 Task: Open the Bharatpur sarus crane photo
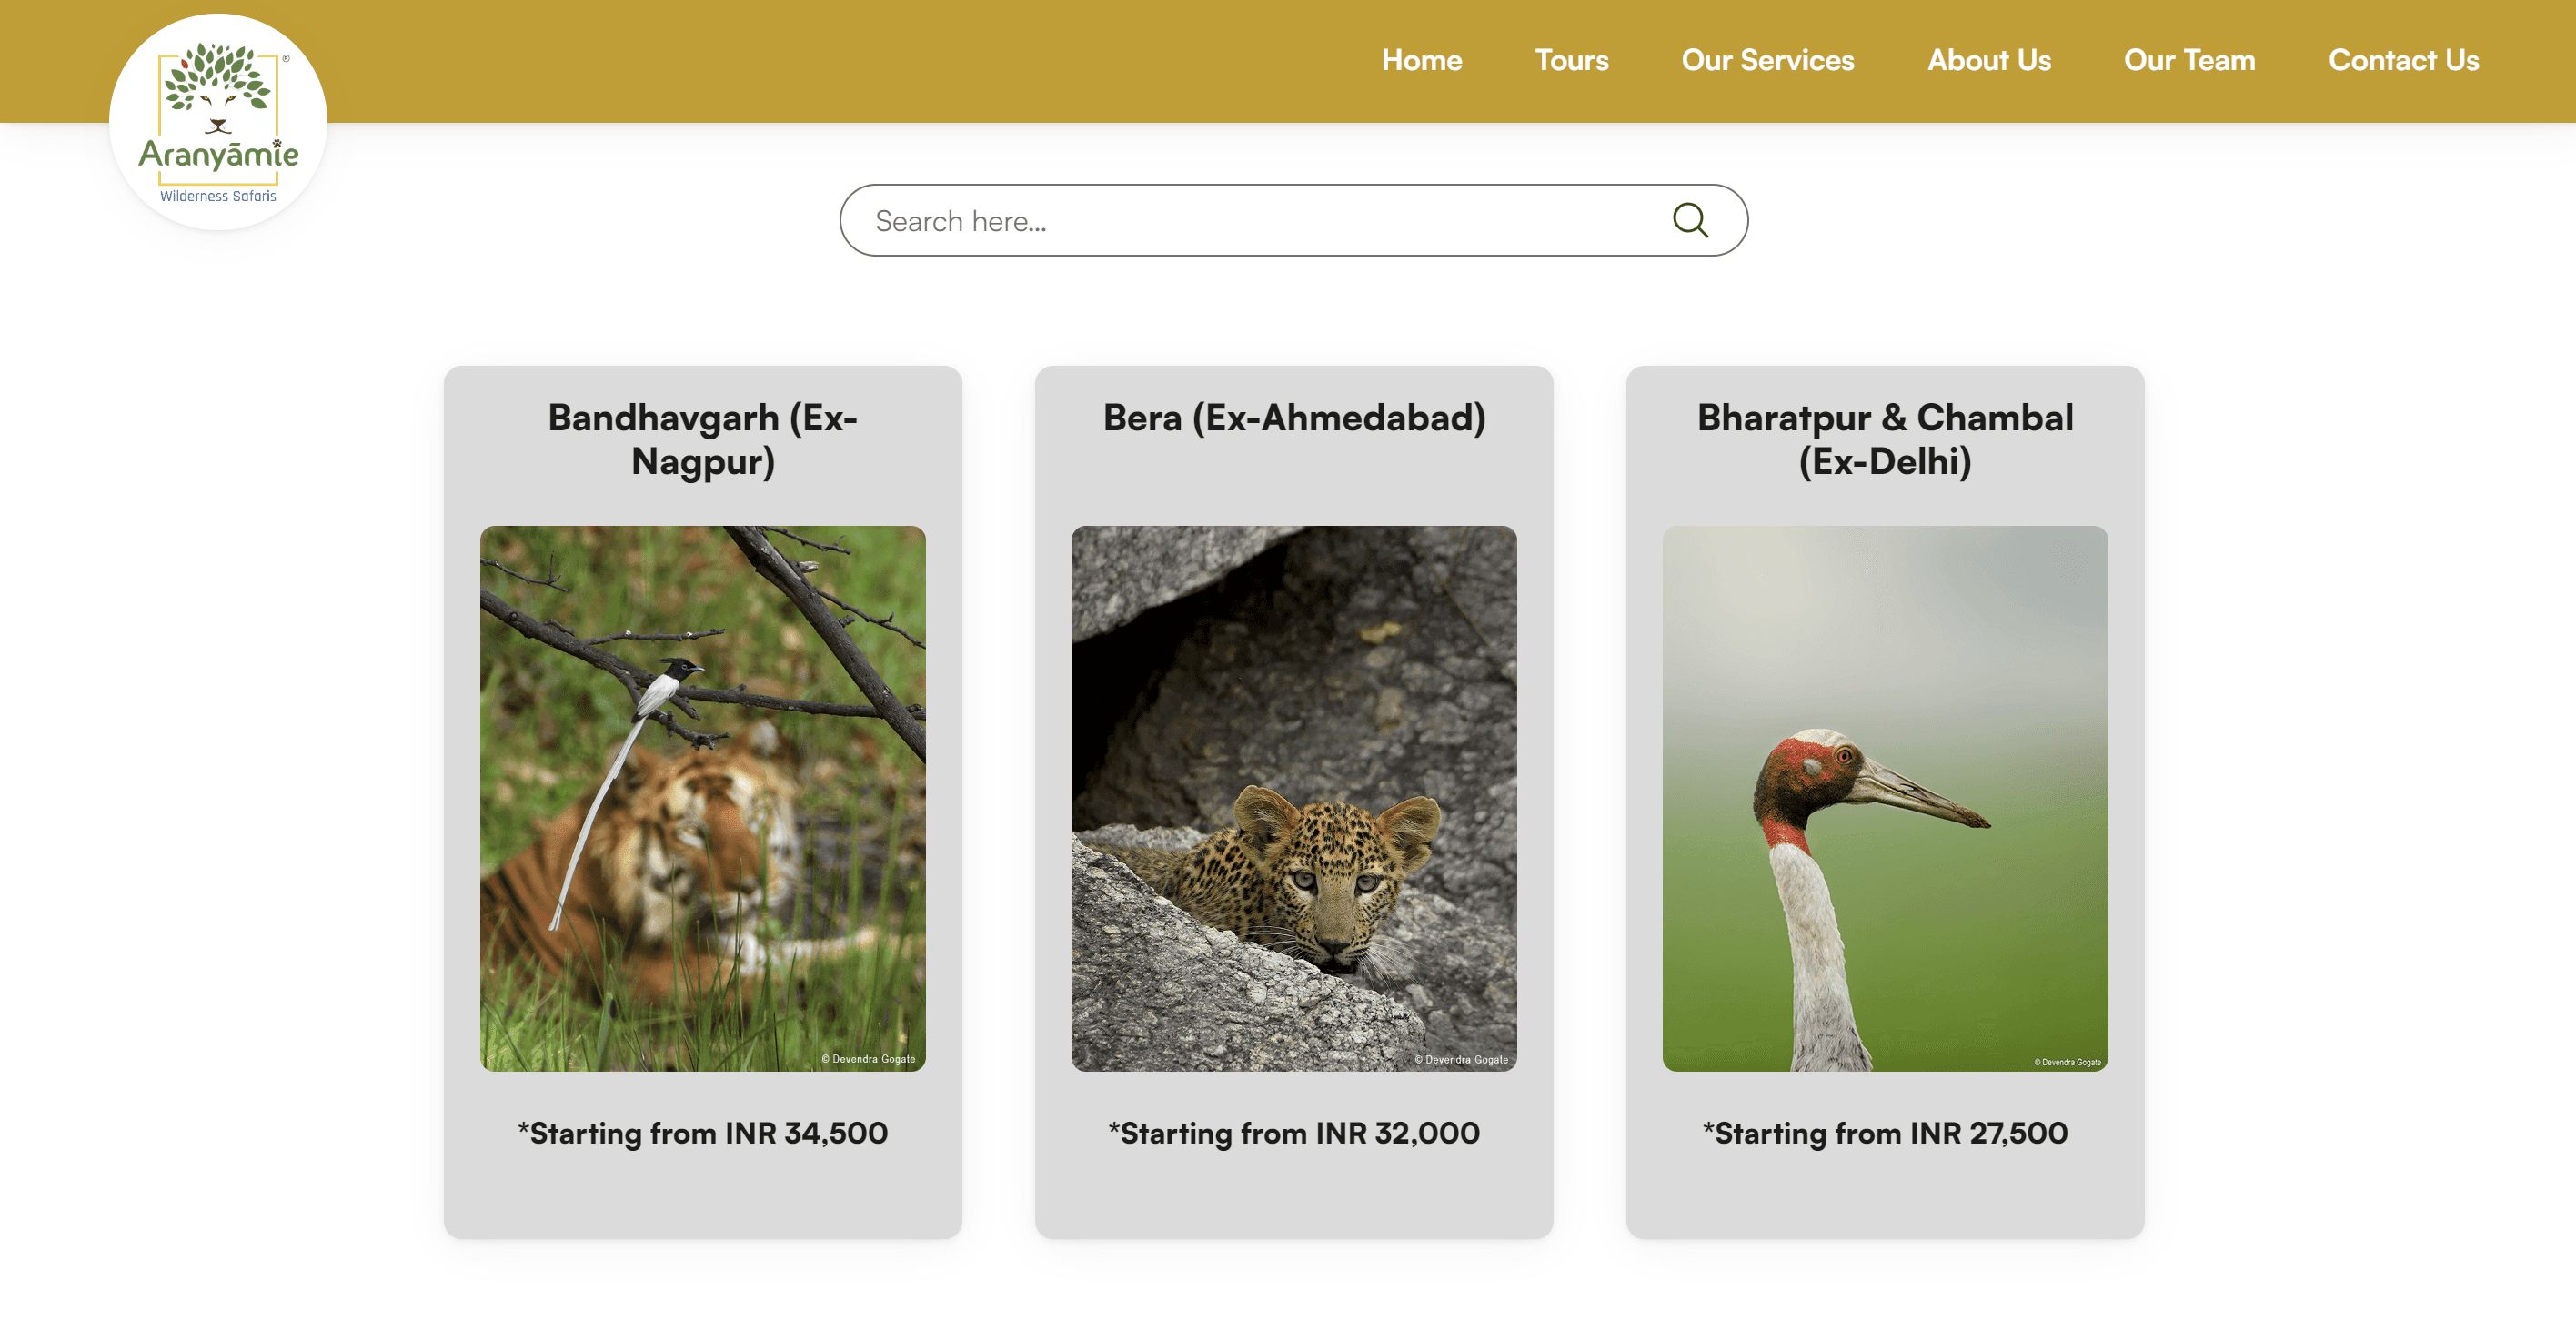pyautogui.click(x=1884, y=798)
